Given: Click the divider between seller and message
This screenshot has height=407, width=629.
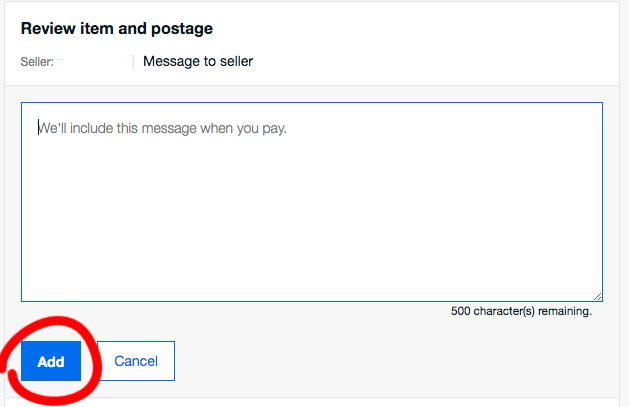Looking at the screenshot, I should pyautogui.click(x=134, y=62).
